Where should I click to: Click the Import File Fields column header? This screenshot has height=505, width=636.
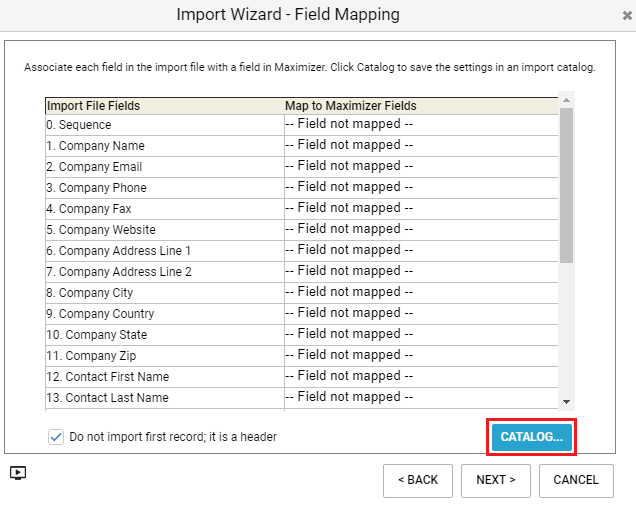[x=165, y=106]
